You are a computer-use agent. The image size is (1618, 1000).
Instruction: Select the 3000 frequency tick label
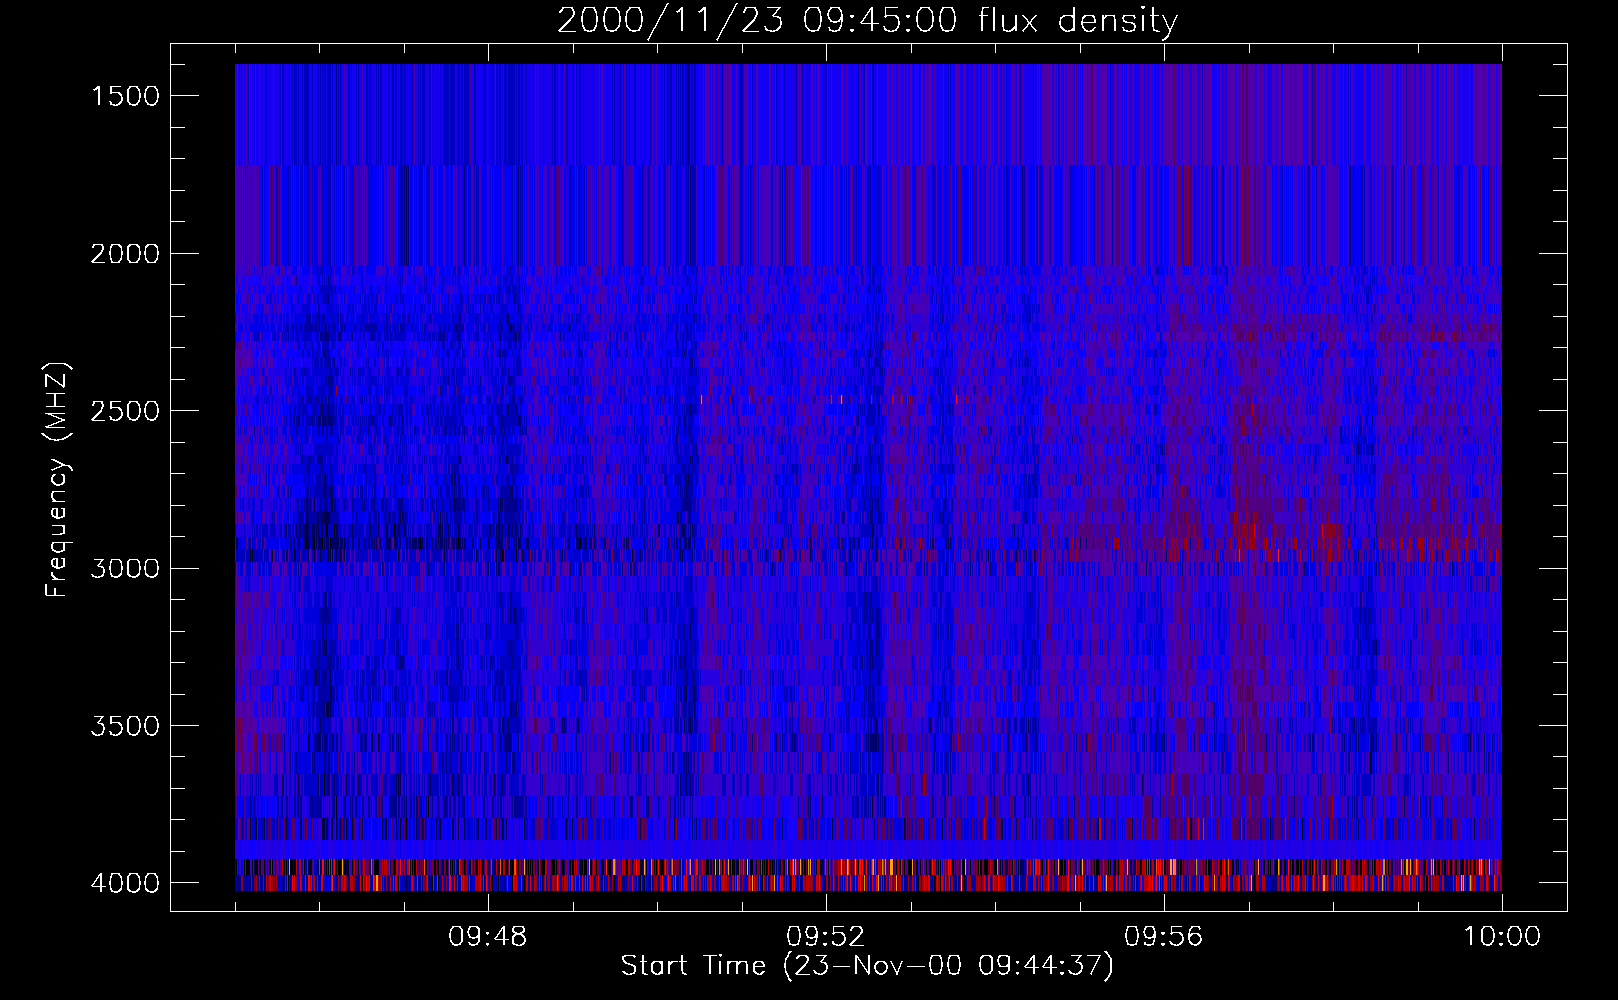coord(125,569)
